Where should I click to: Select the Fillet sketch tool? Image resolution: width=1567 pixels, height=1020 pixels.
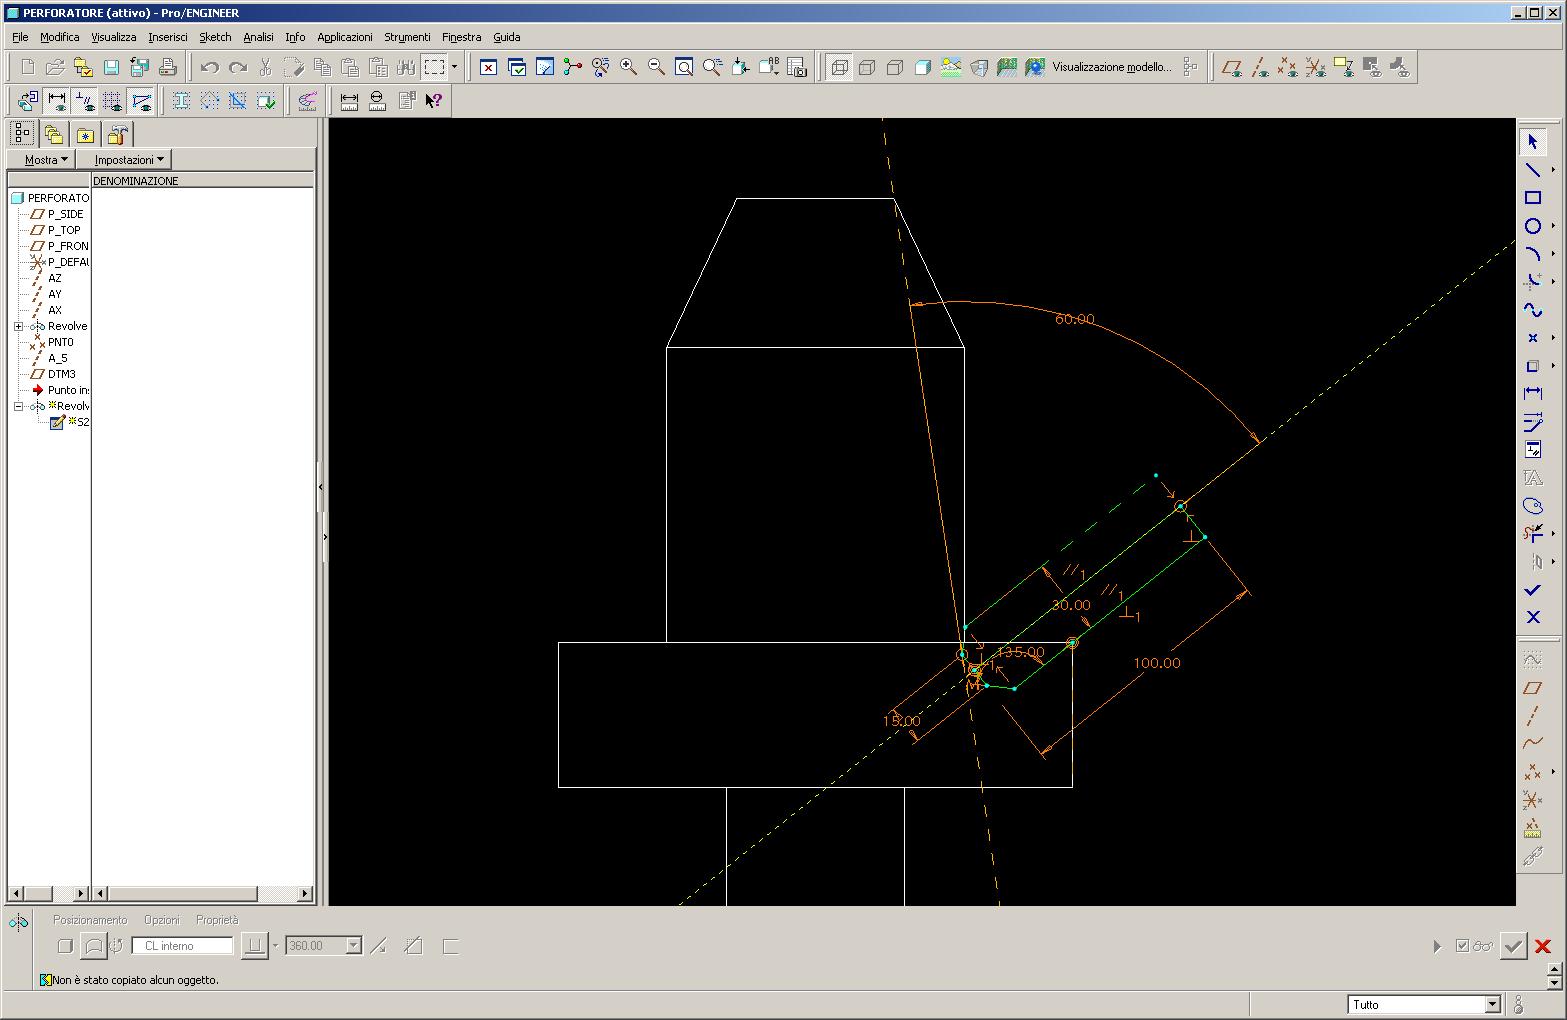tap(1532, 282)
